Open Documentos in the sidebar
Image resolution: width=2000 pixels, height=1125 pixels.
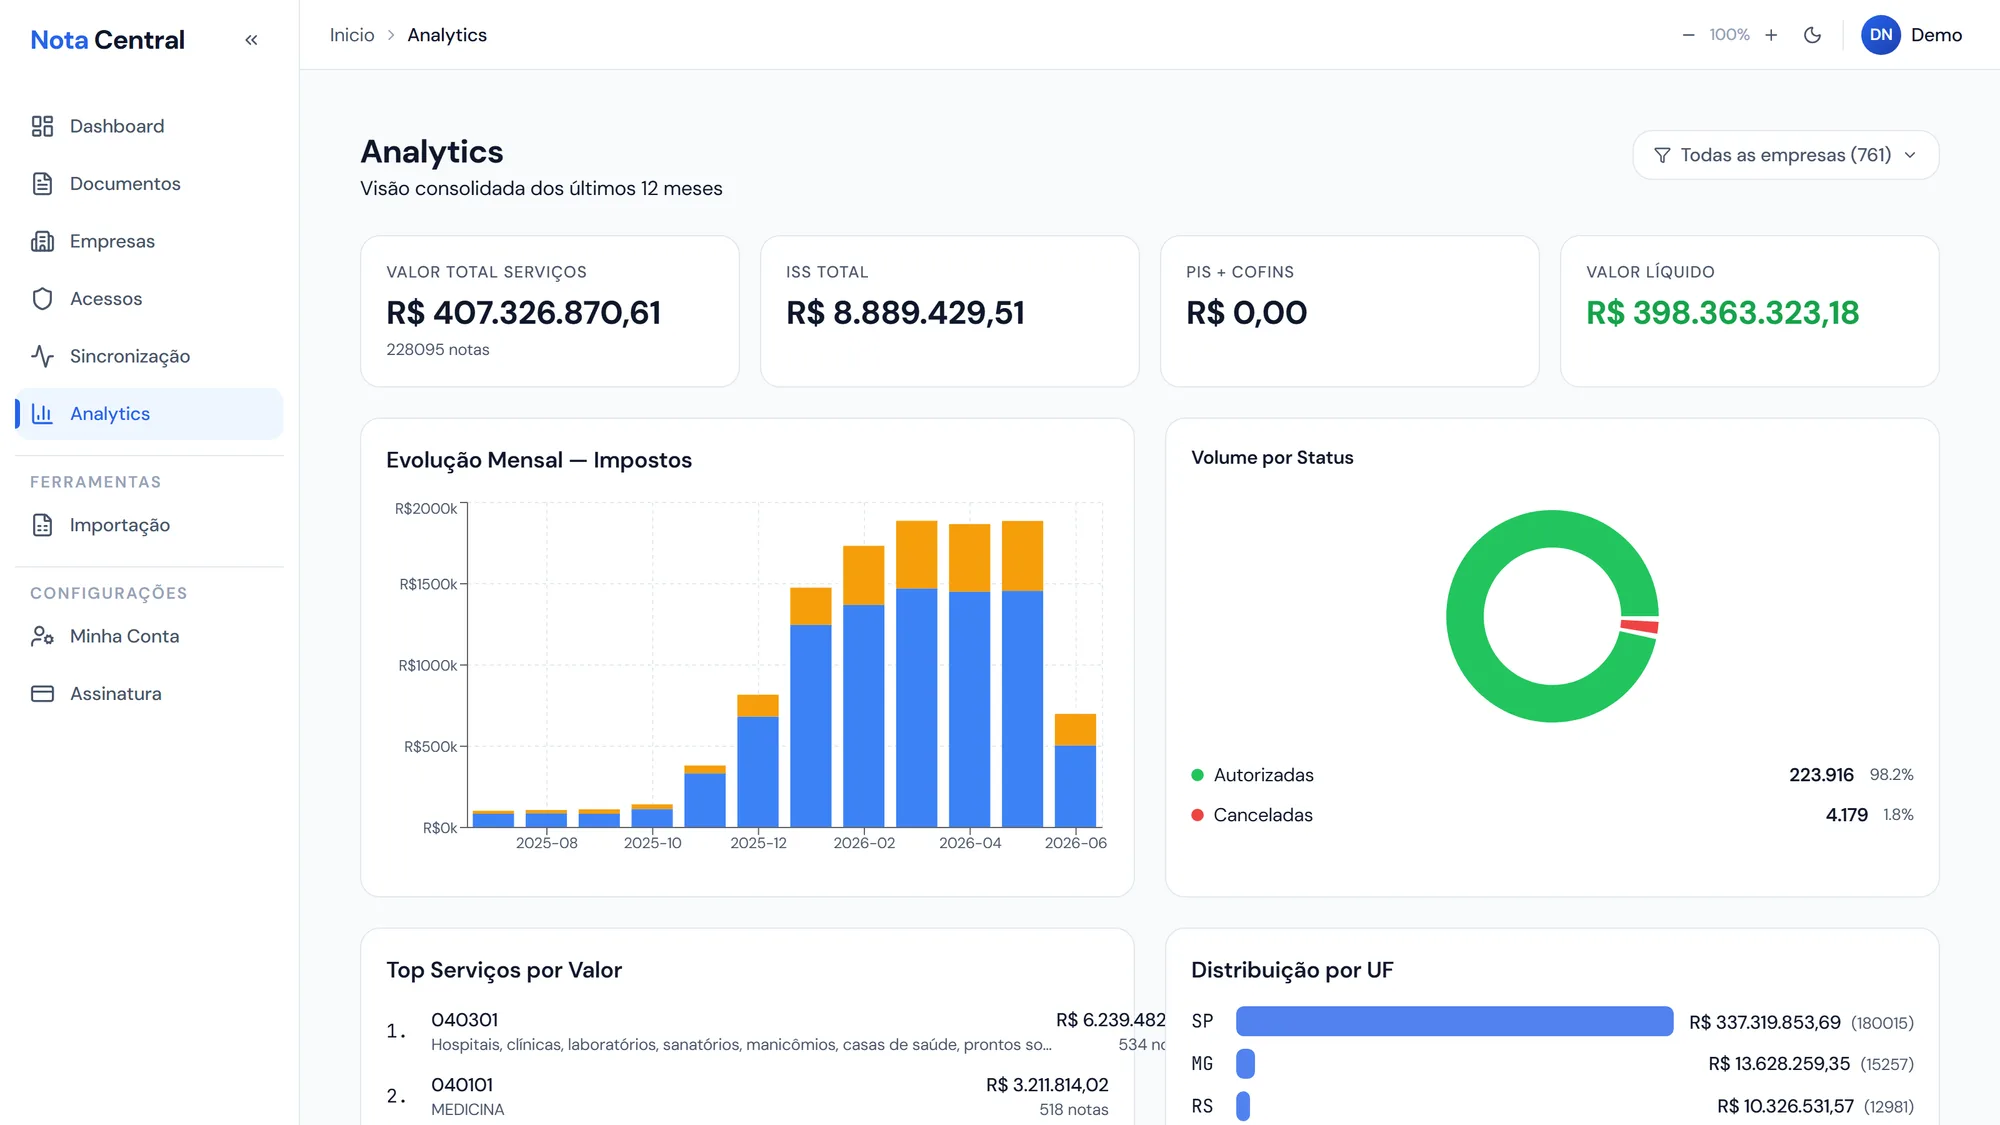149,184
